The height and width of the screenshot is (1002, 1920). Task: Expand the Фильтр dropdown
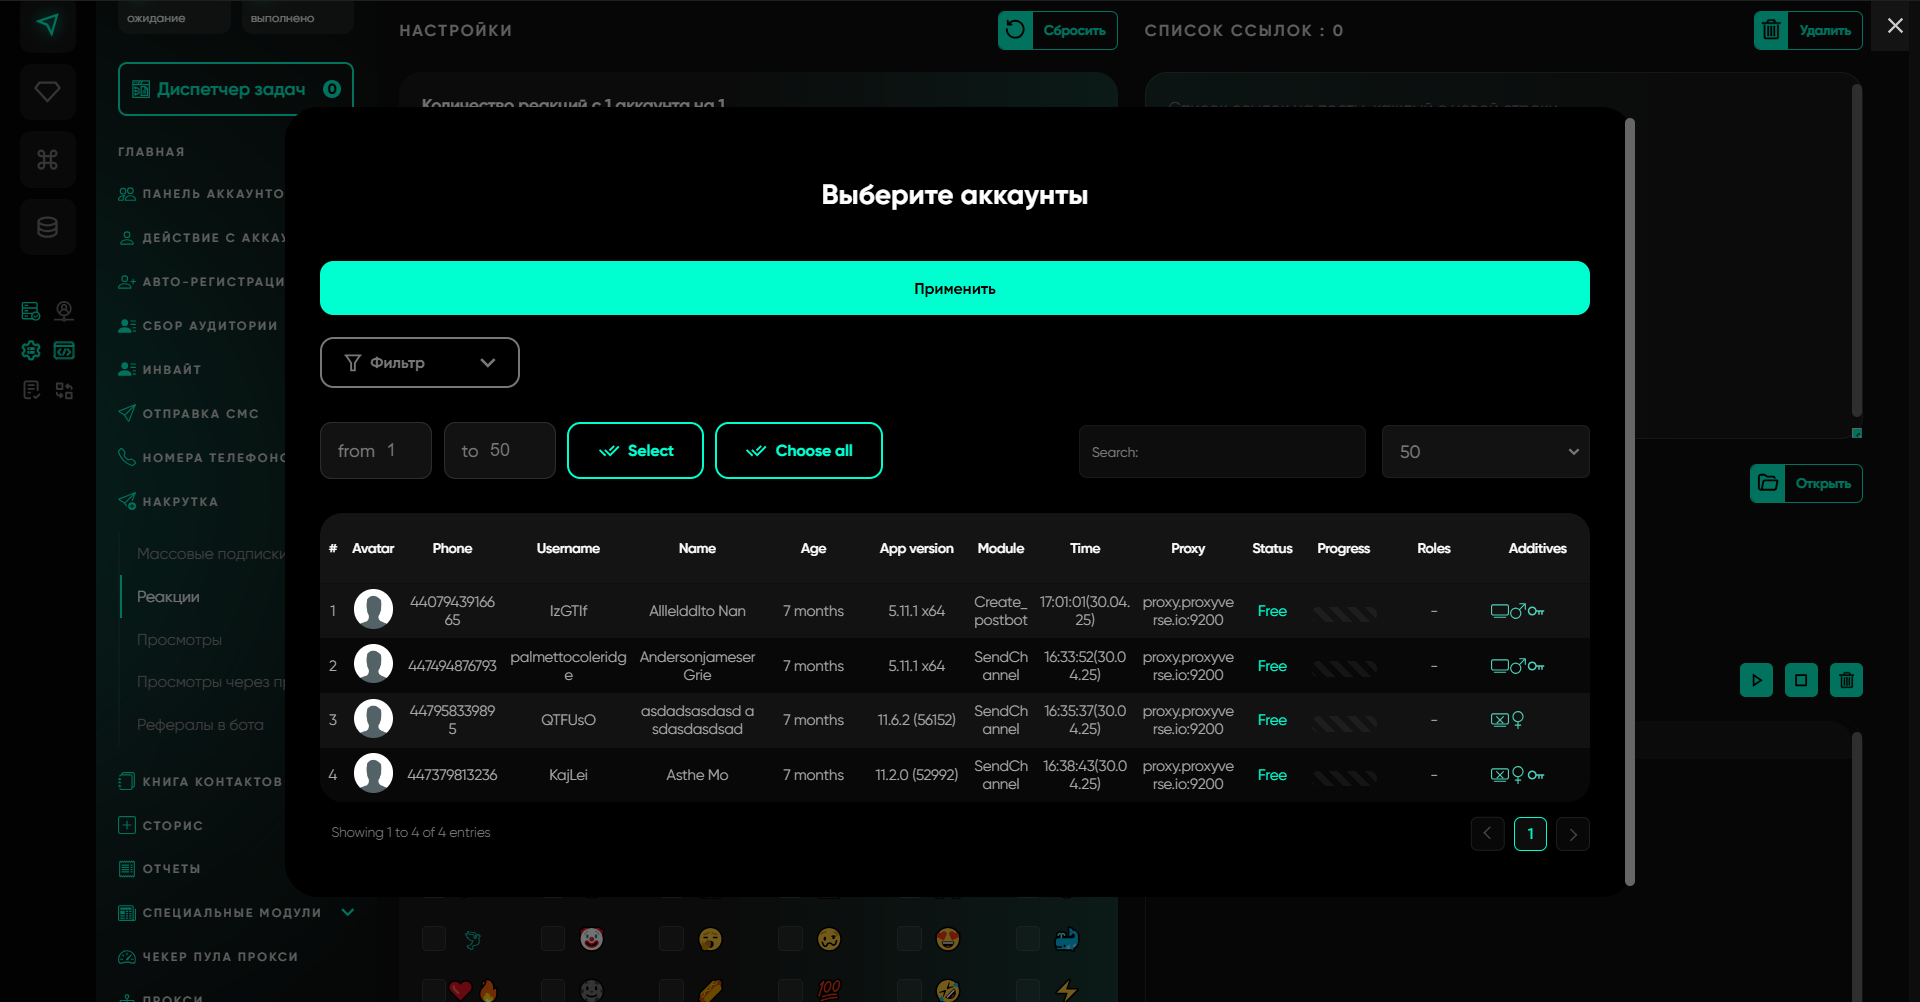pyautogui.click(x=419, y=362)
